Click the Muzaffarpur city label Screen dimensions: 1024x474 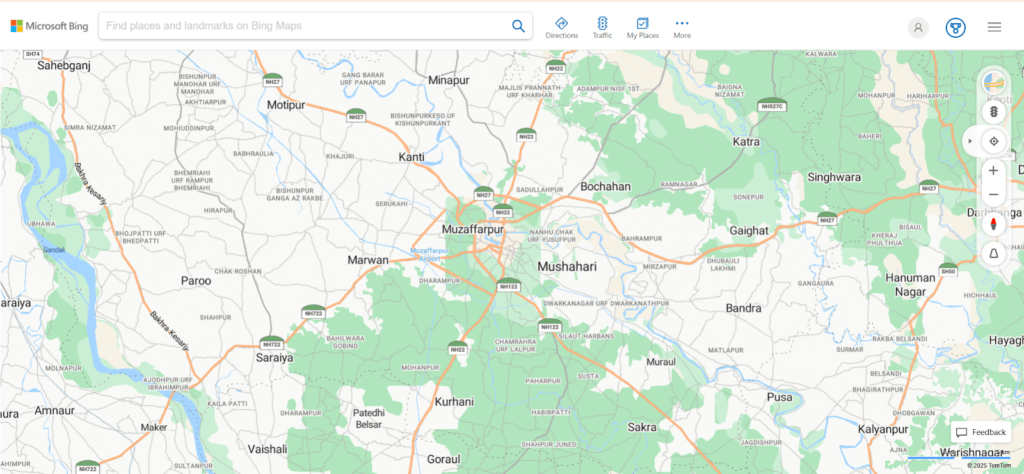473,230
